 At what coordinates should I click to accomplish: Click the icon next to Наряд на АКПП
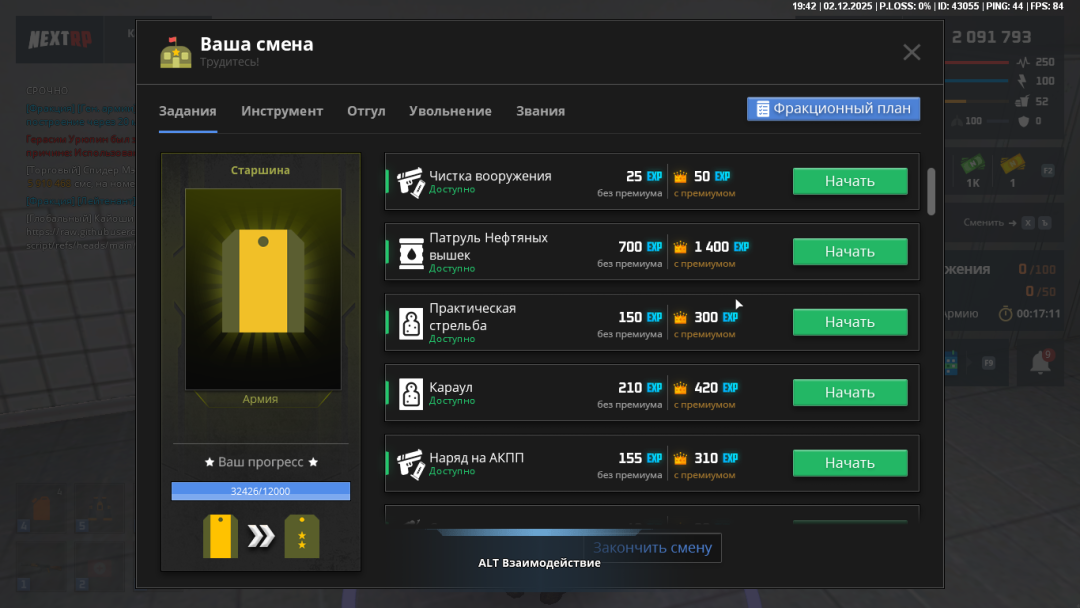pos(409,462)
